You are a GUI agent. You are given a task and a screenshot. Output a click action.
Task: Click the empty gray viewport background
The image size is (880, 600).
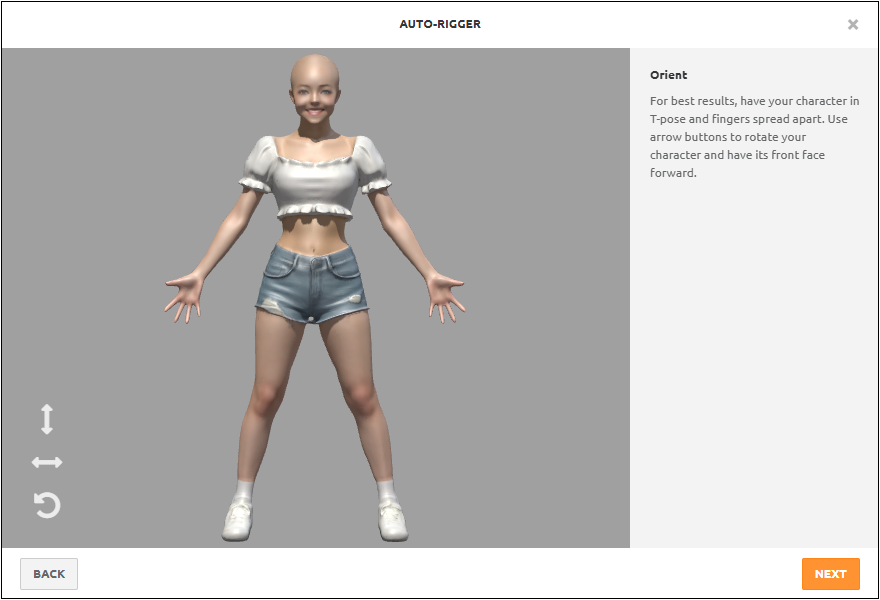530,420
